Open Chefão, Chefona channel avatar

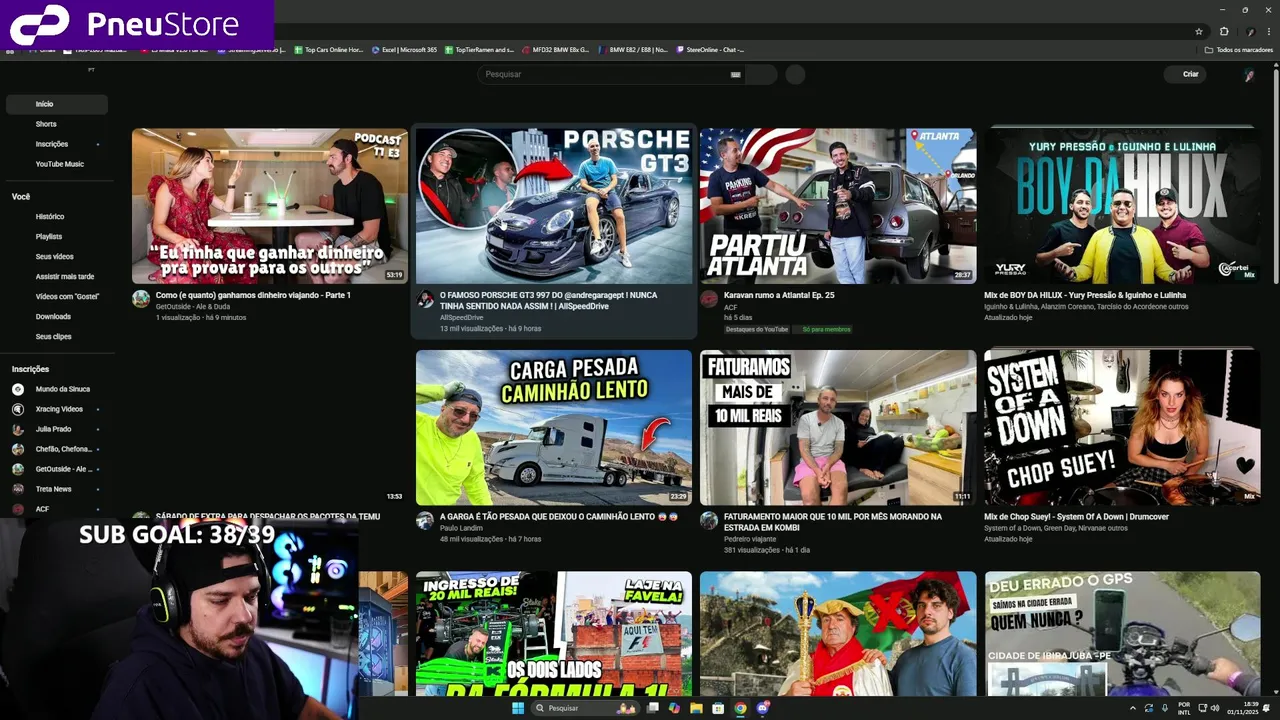pos(18,449)
